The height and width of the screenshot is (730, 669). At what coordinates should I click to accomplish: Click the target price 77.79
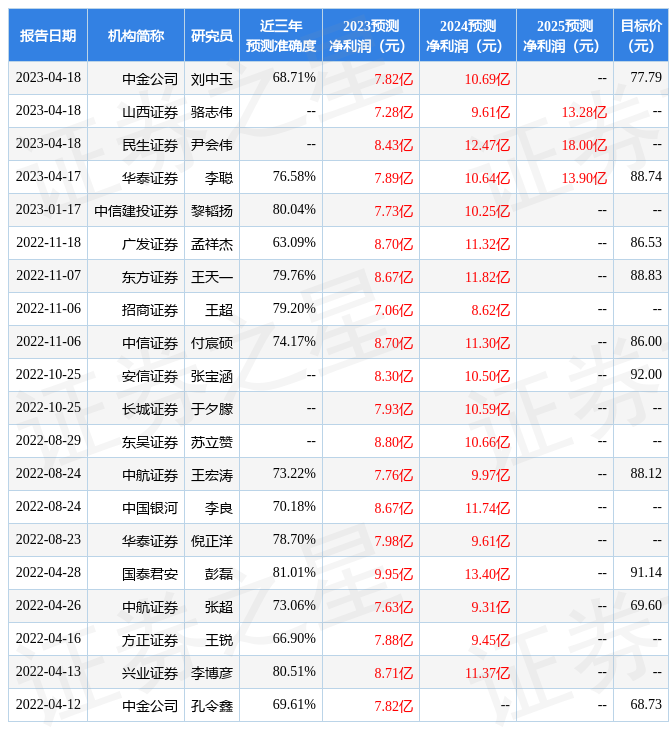pyautogui.click(x=646, y=77)
